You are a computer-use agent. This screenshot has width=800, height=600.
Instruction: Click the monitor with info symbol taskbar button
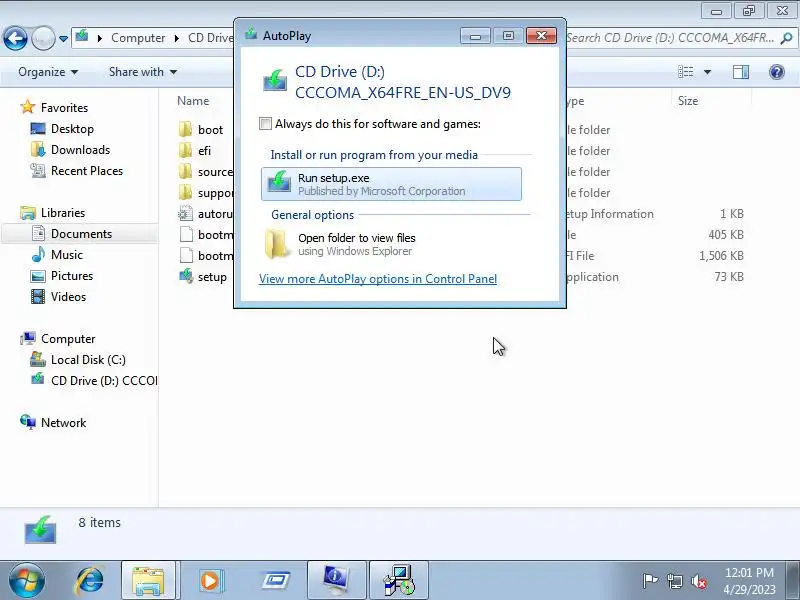[336, 580]
